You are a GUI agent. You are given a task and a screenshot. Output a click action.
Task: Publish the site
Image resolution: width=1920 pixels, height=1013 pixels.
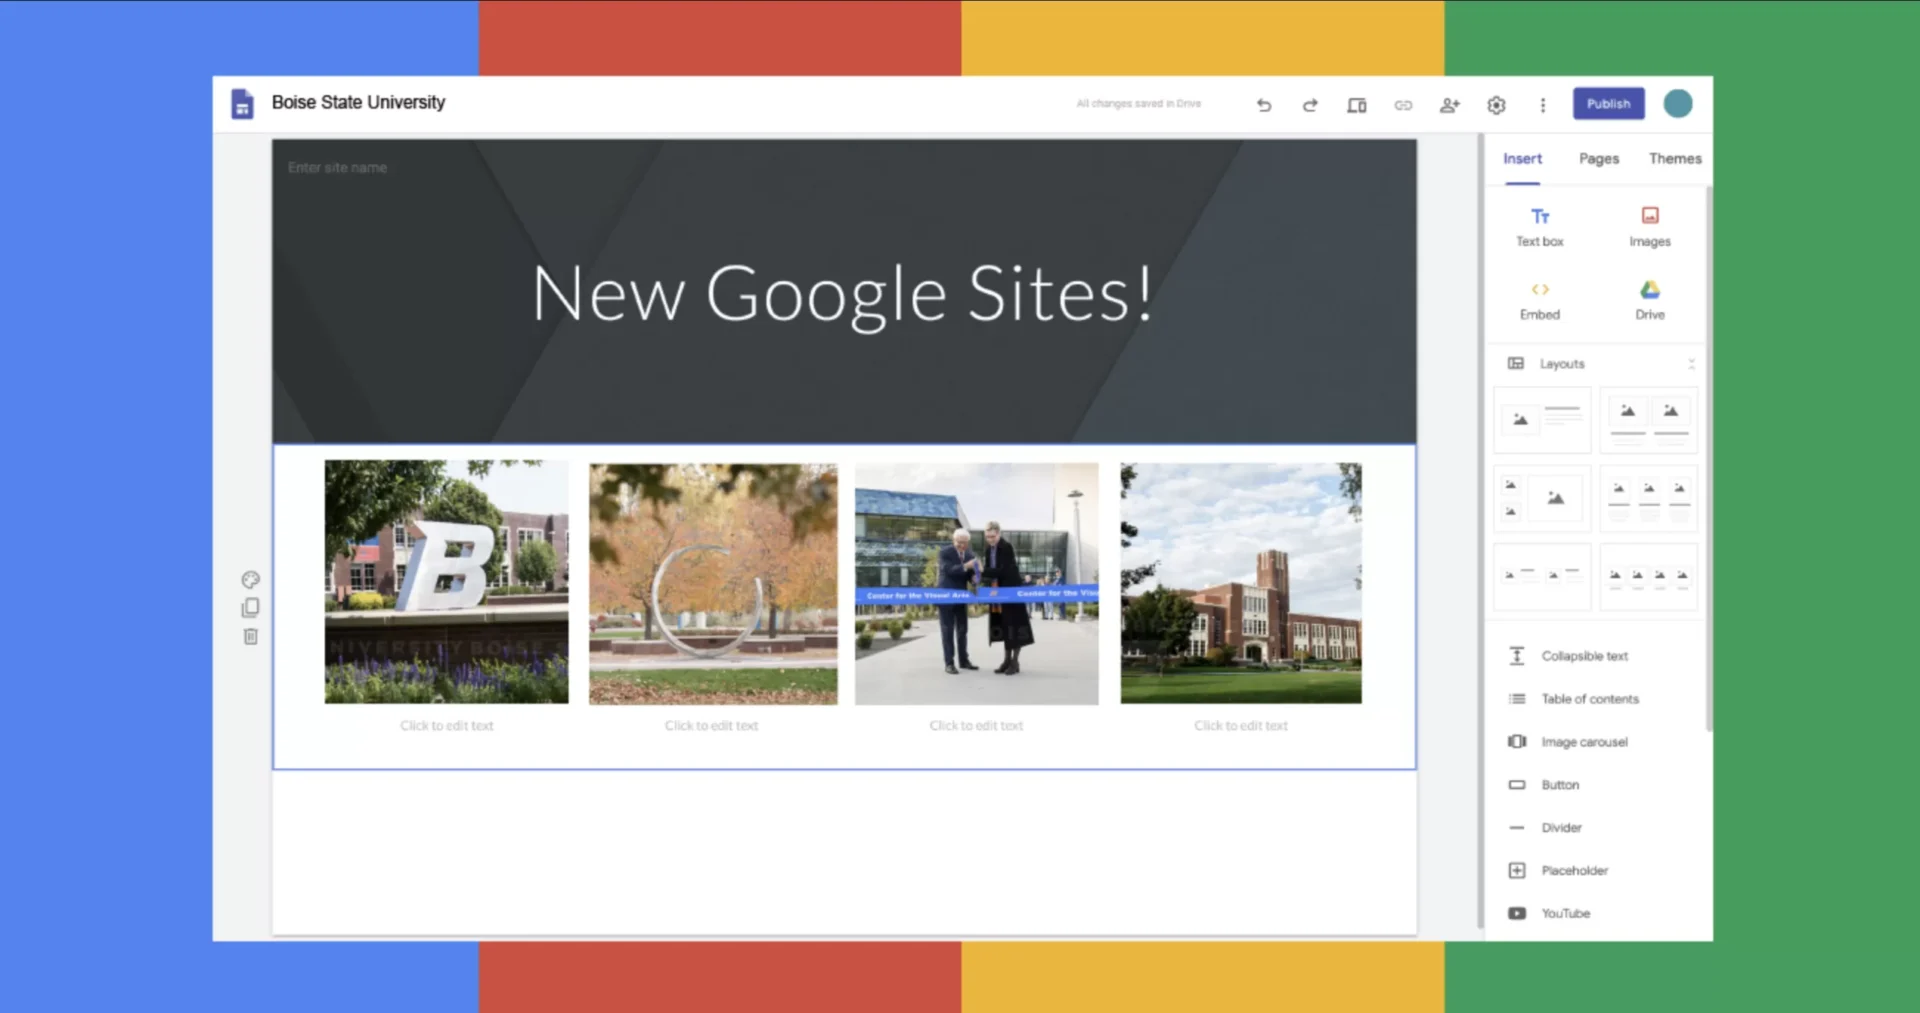1608,103
